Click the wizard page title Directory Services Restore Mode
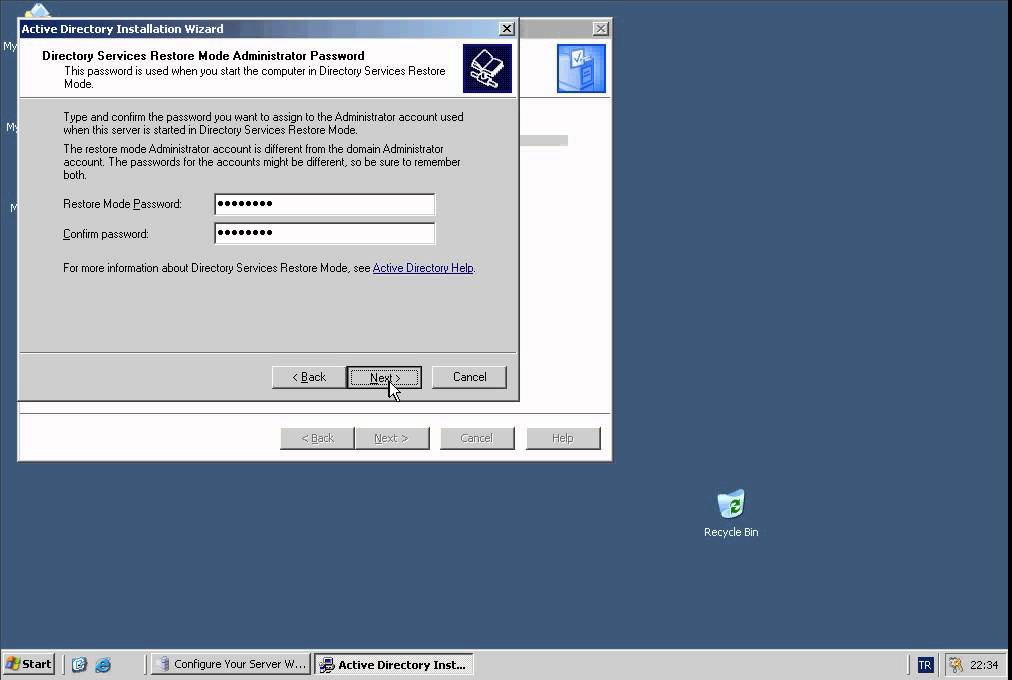Screen dimensions: 1012x680 tap(203, 55)
